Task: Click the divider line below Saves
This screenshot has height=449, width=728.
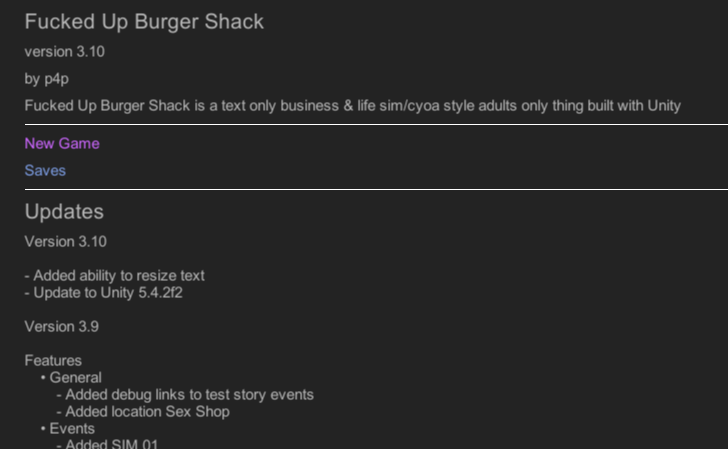Action: click(x=376, y=189)
